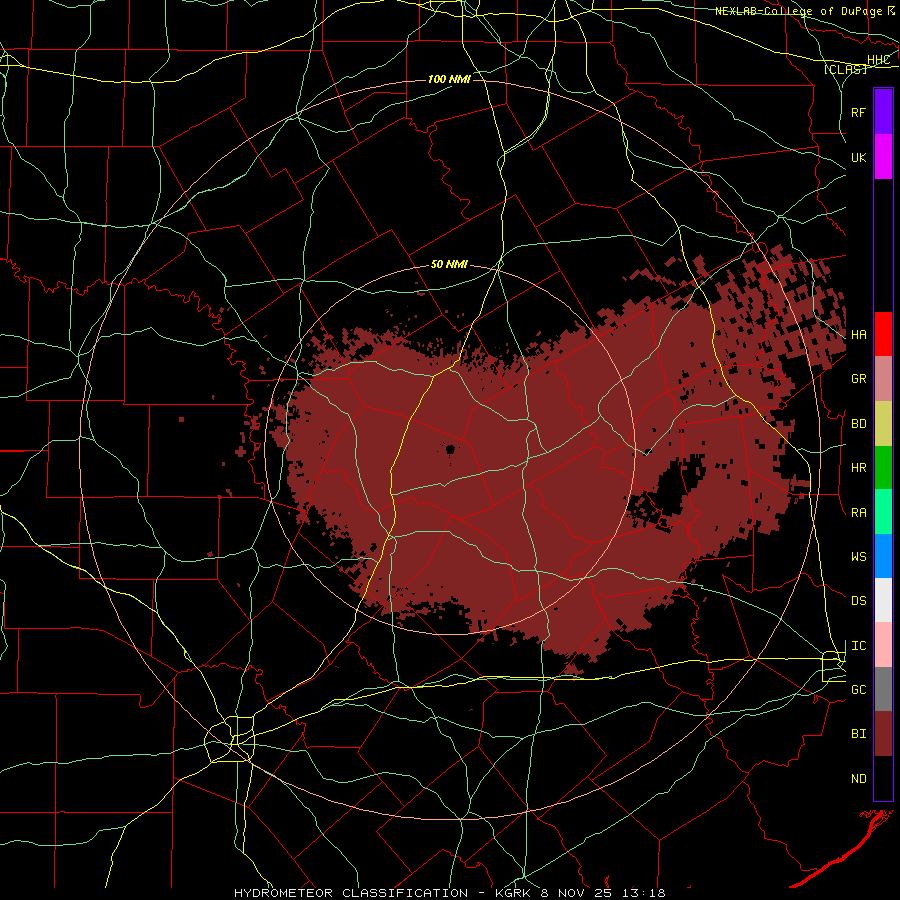The image size is (900, 900).
Task: Select the GR pink legend swatch
Action: tap(883, 378)
